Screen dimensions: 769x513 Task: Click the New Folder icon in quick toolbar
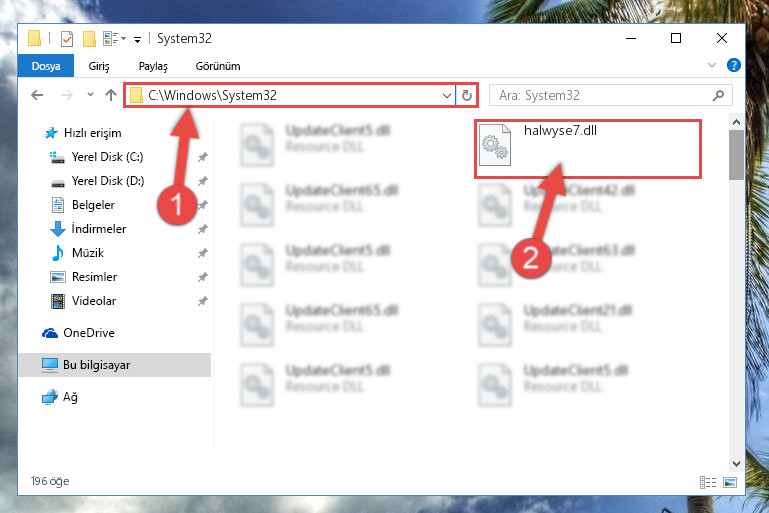(x=89, y=39)
